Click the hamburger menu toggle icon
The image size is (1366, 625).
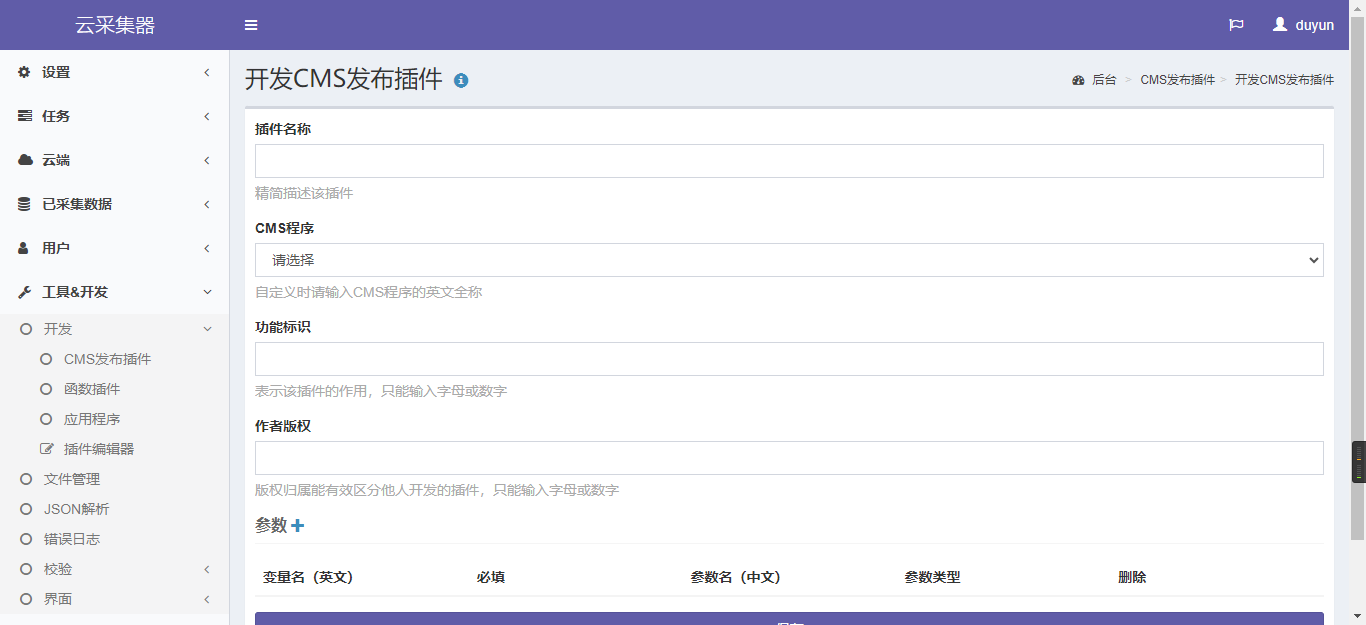point(251,25)
